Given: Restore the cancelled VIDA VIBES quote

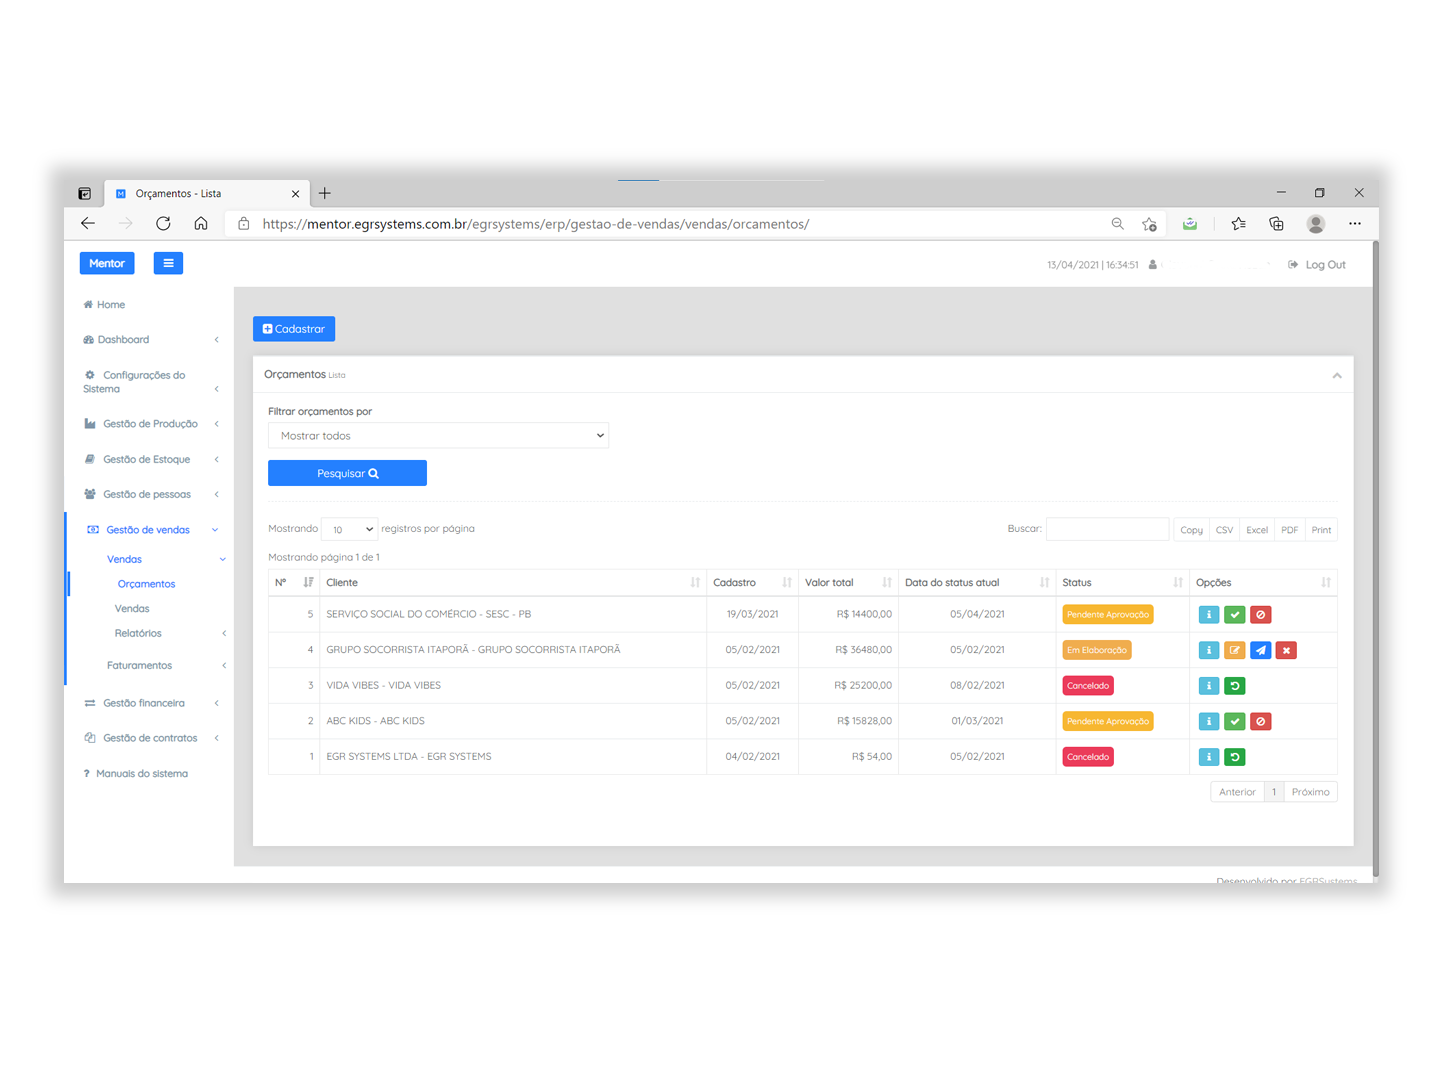Looking at the screenshot, I should click(1234, 686).
